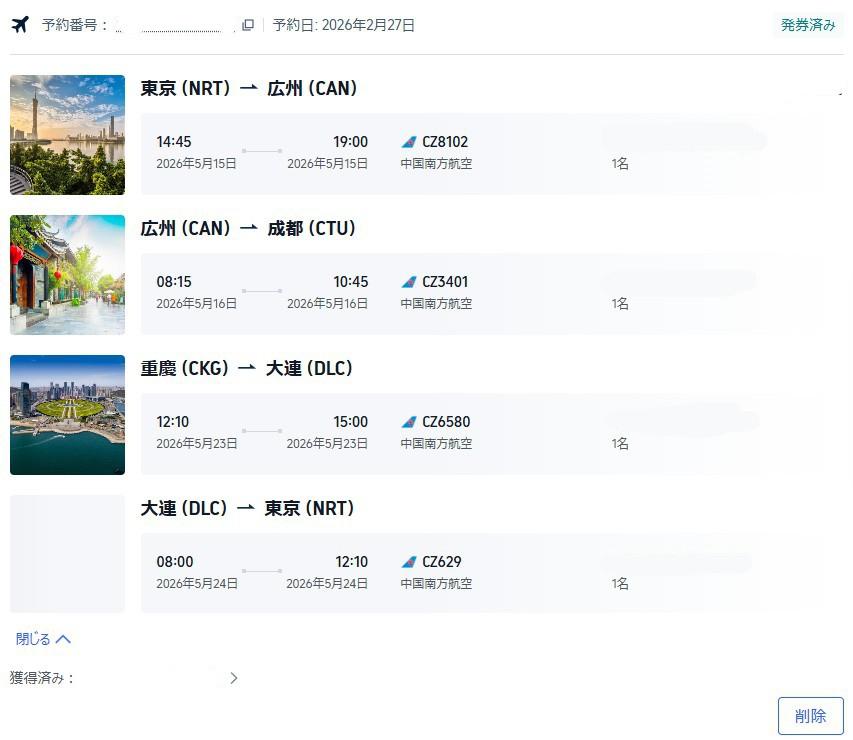Open the Chengdu street thumbnail
The height and width of the screenshot is (740, 853).
click(x=67, y=275)
